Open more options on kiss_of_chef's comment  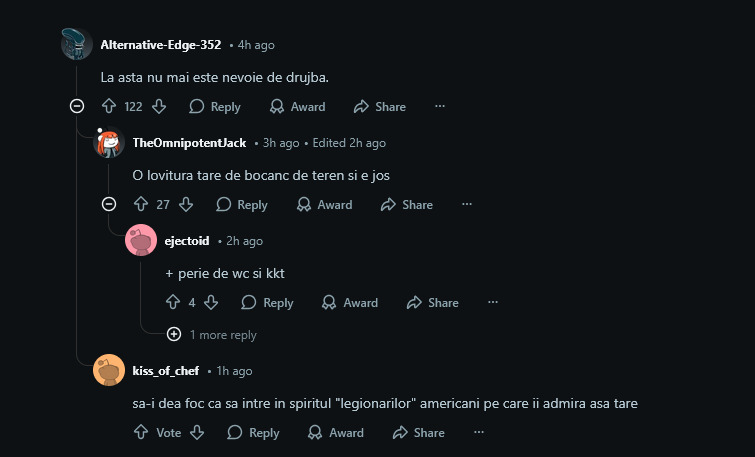click(x=478, y=432)
